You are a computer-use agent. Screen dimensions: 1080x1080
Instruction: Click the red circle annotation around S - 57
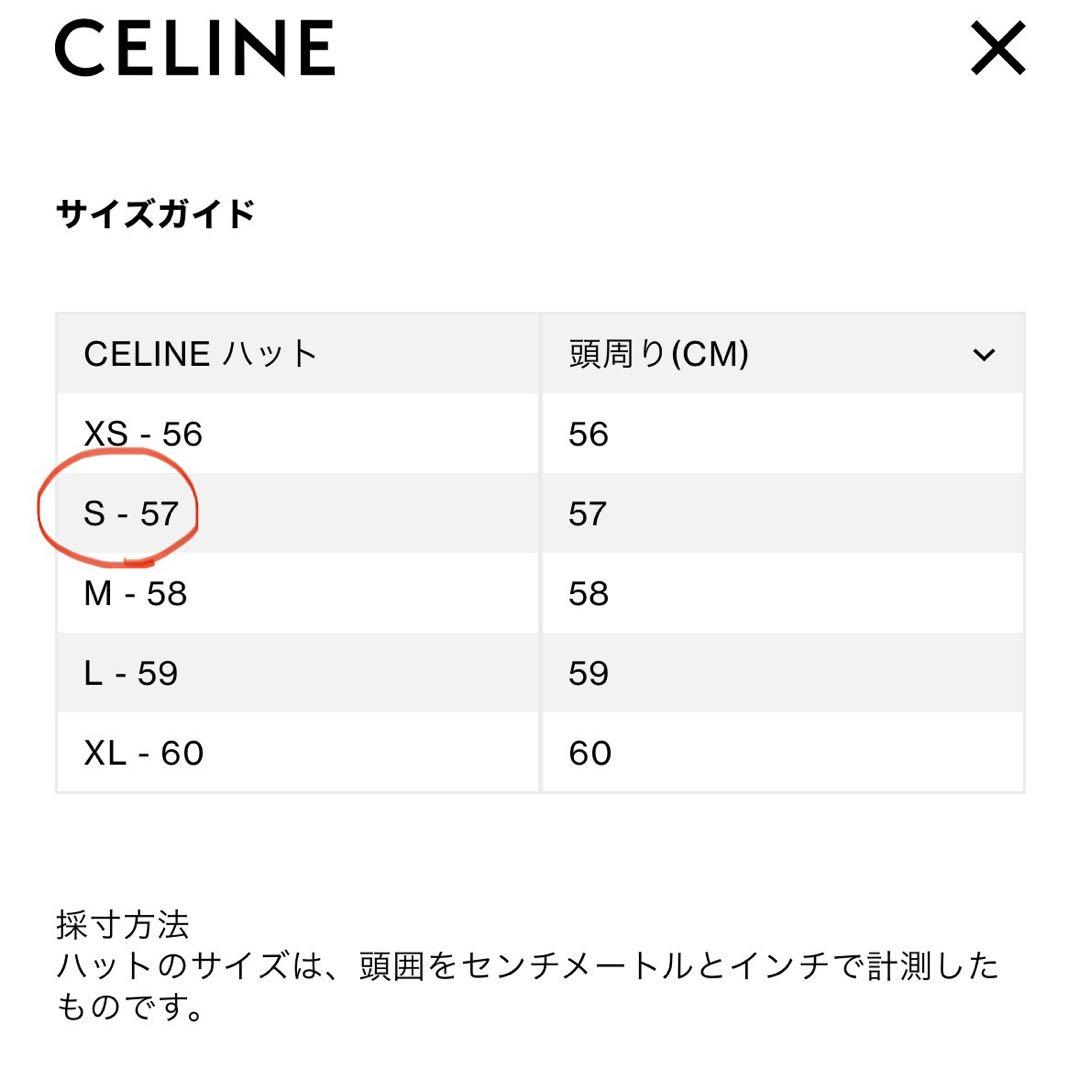click(117, 510)
